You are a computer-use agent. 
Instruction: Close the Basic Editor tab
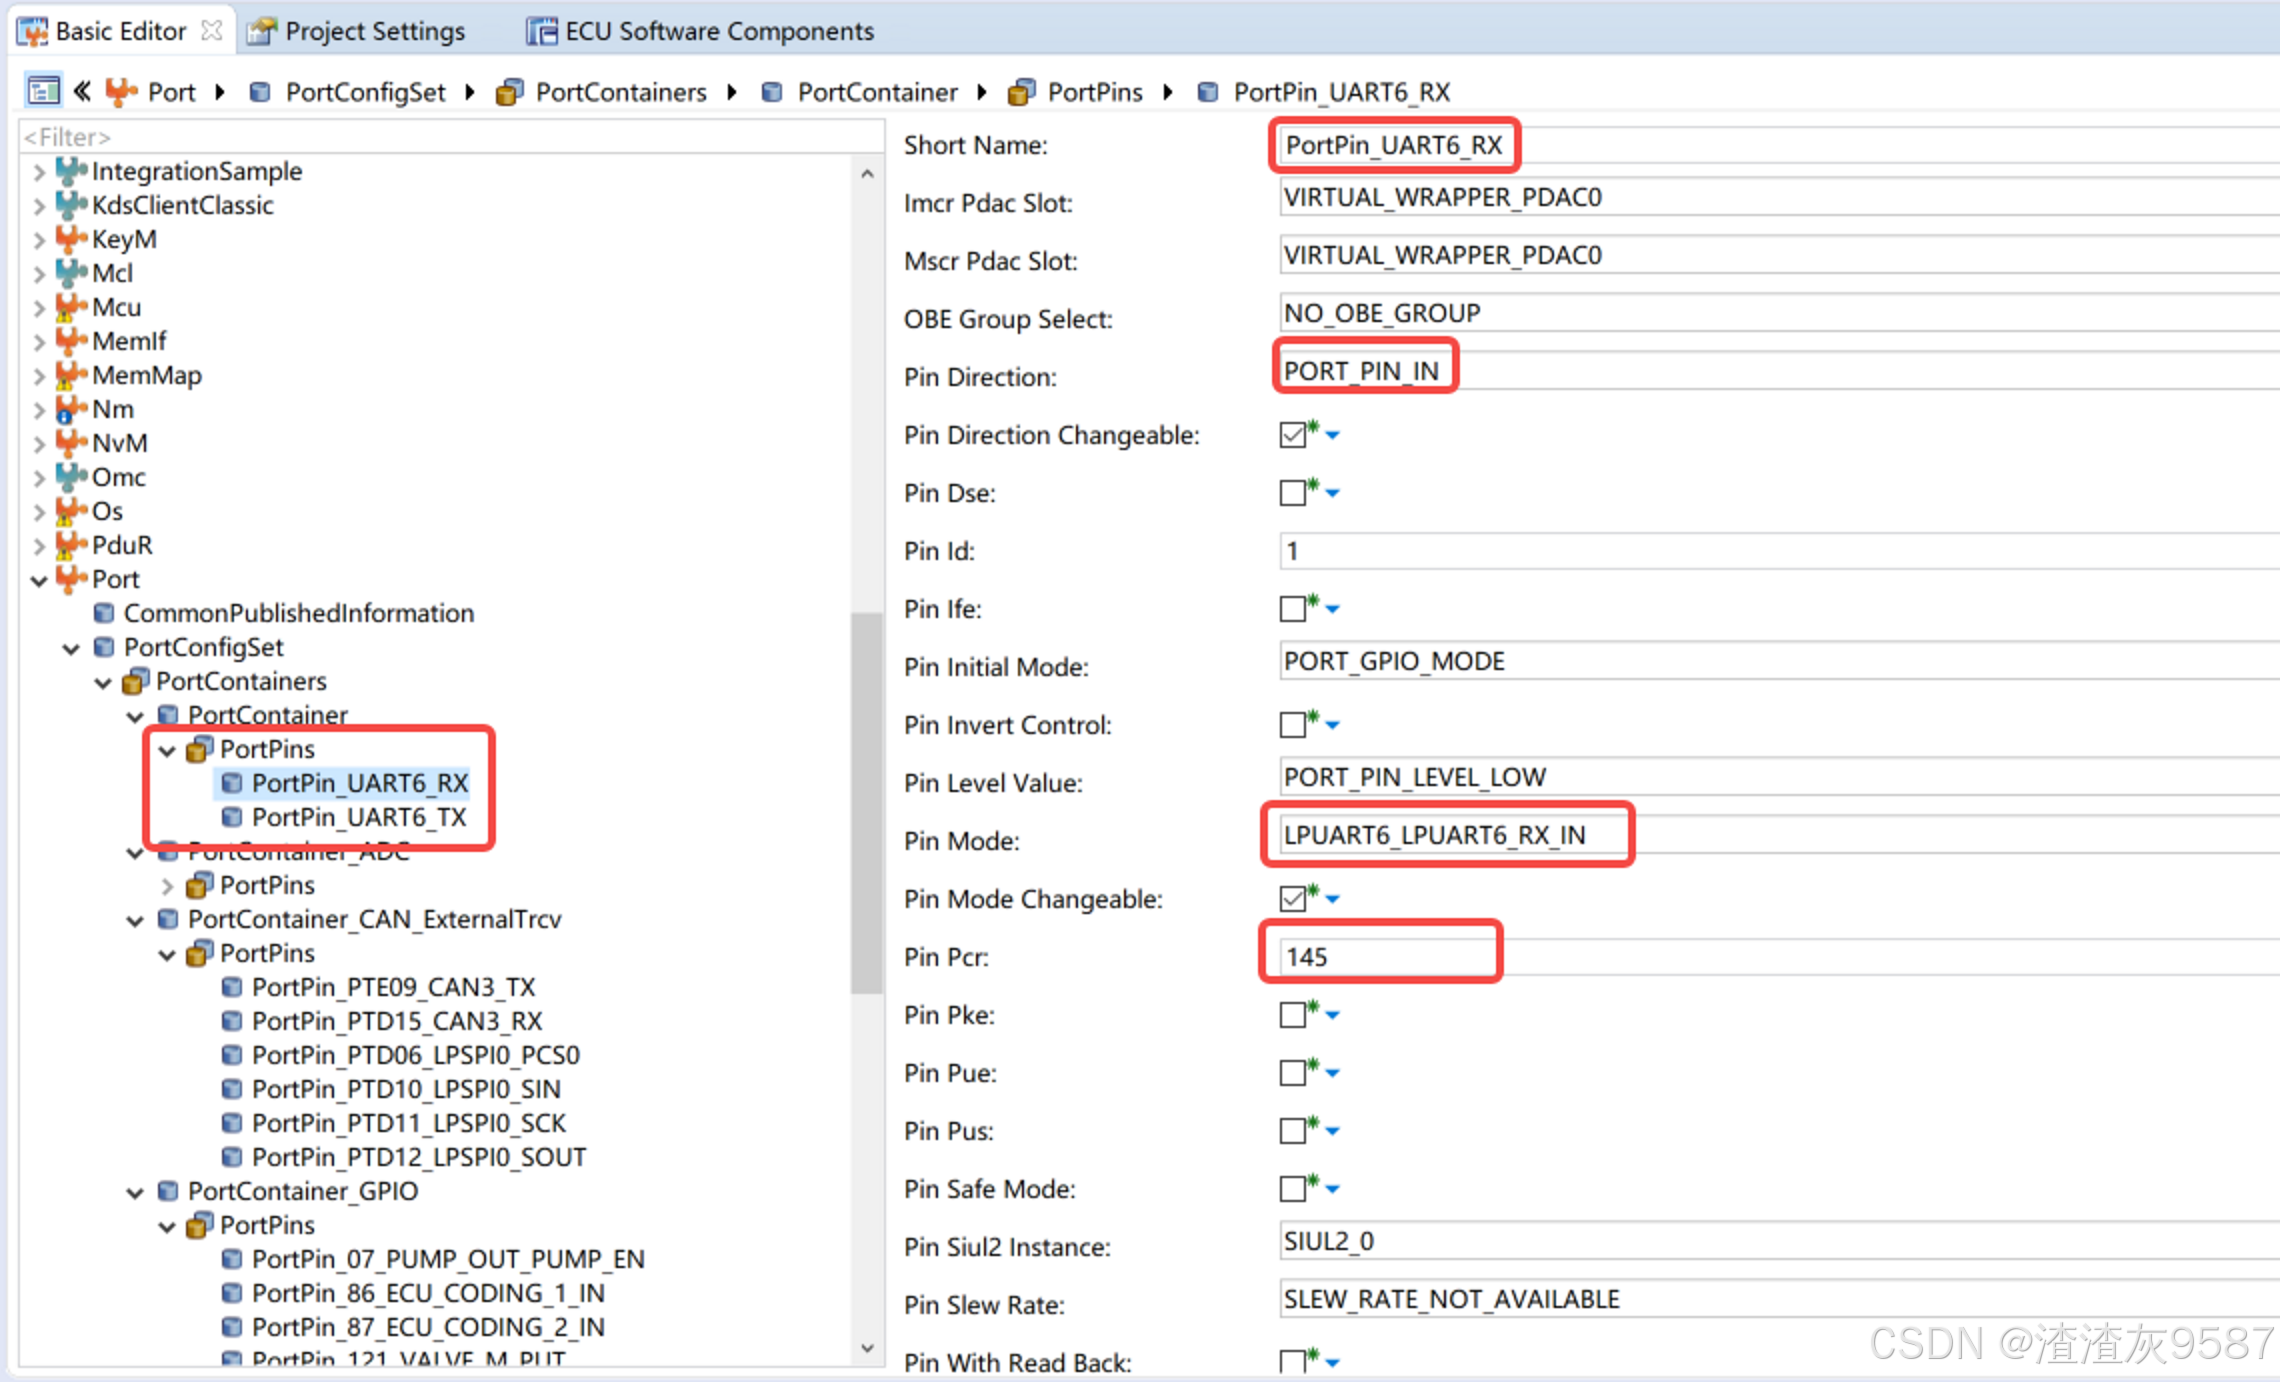(x=211, y=30)
